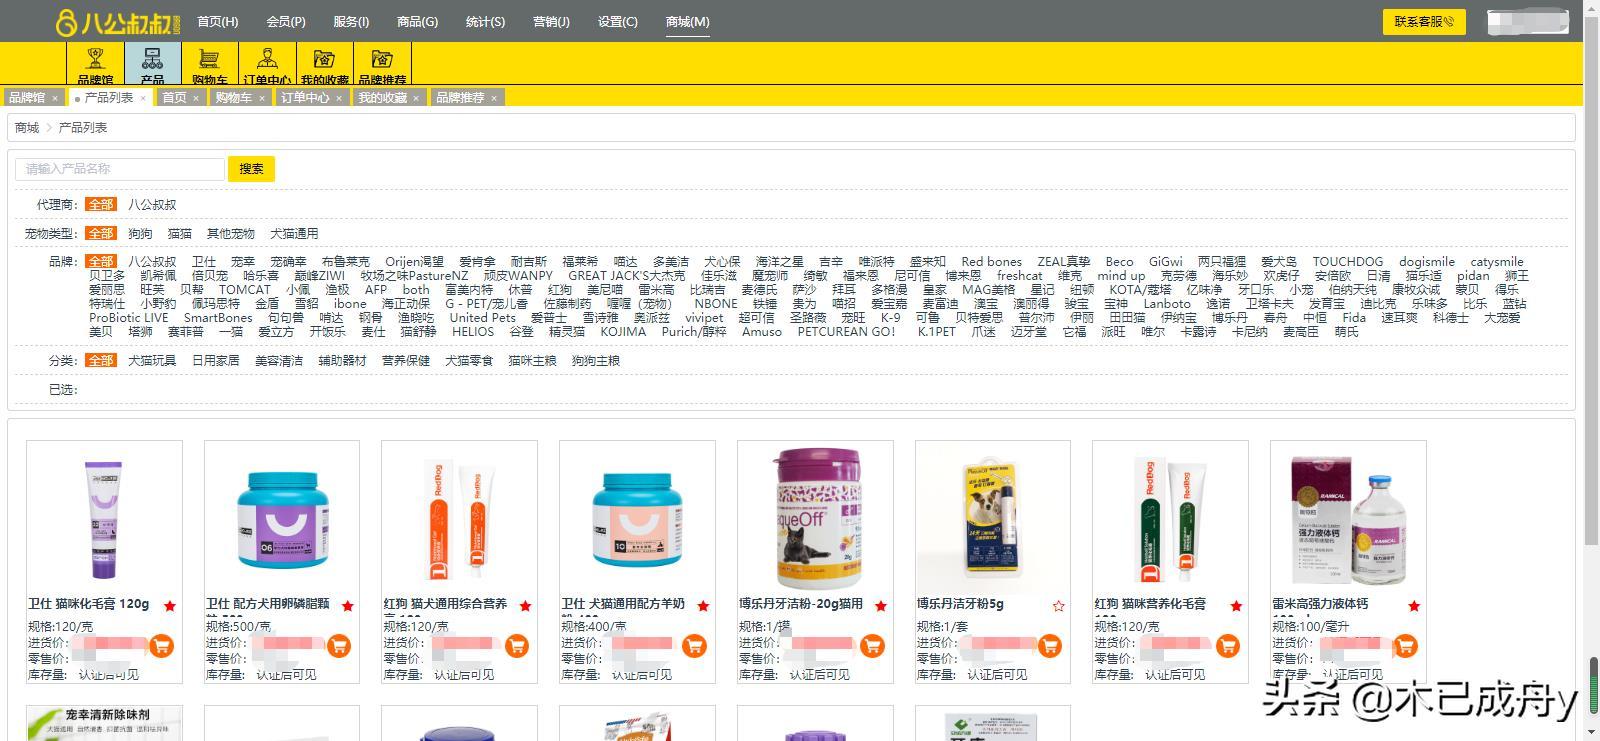
Task: Toggle favorite star for 博乐丹牙洁粉-20g猫用
Action: [x=881, y=606]
